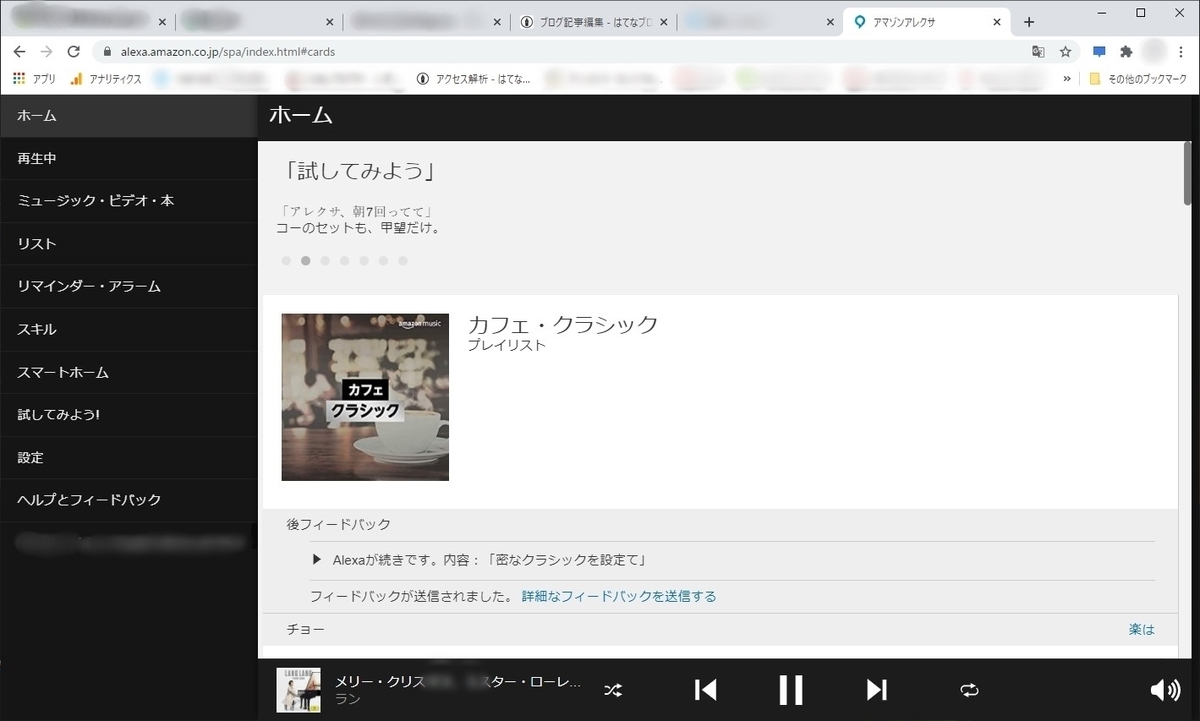
Task: Open the now-playing album art thumbnail
Action: coord(298,690)
